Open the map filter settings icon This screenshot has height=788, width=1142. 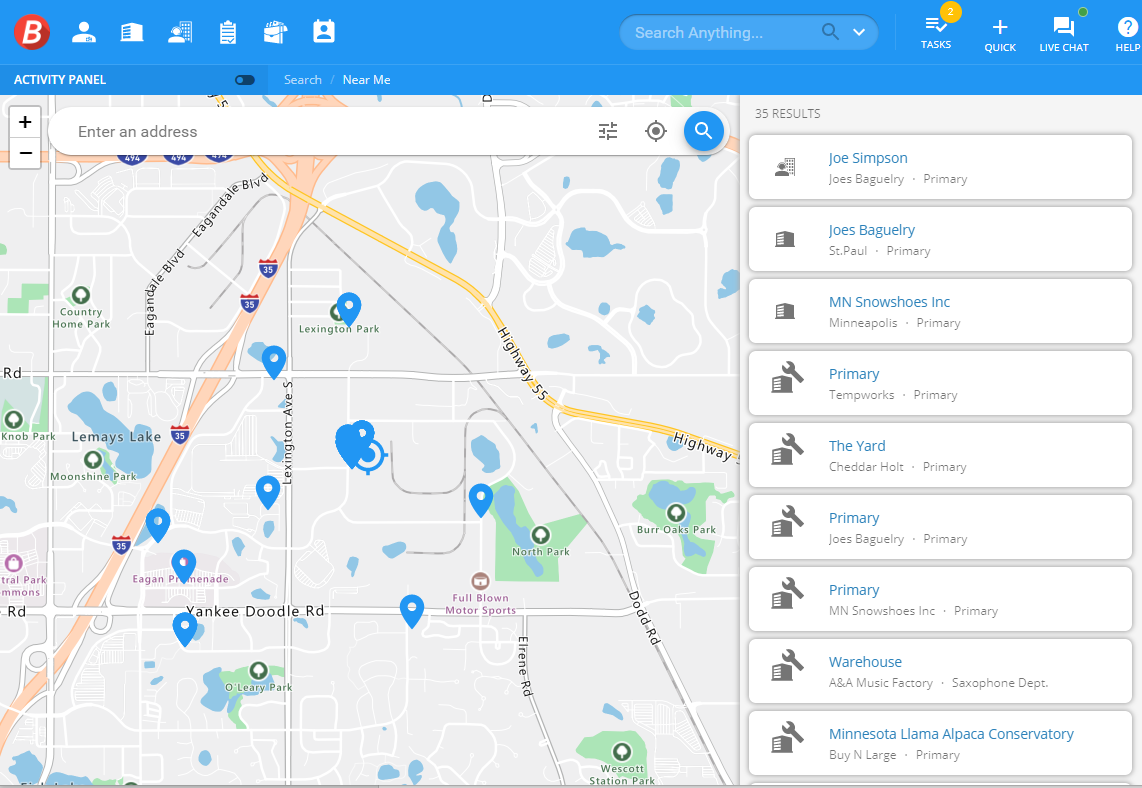point(608,131)
